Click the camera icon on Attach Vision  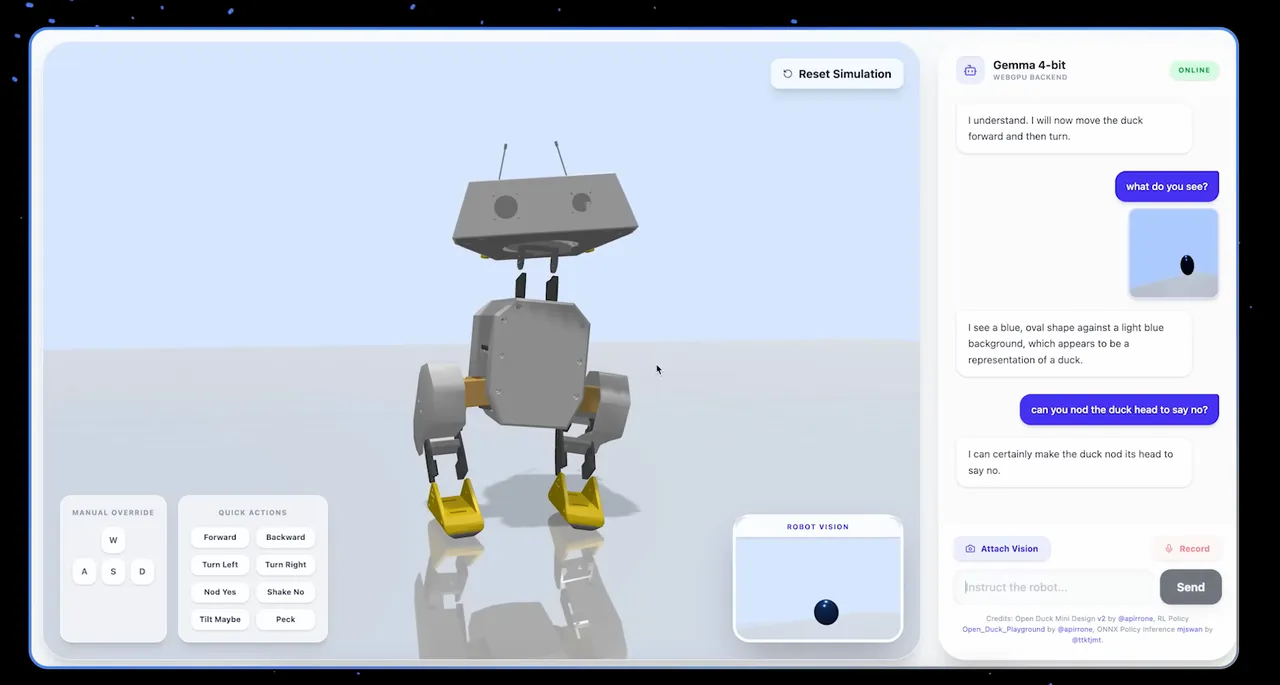pos(970,549)
